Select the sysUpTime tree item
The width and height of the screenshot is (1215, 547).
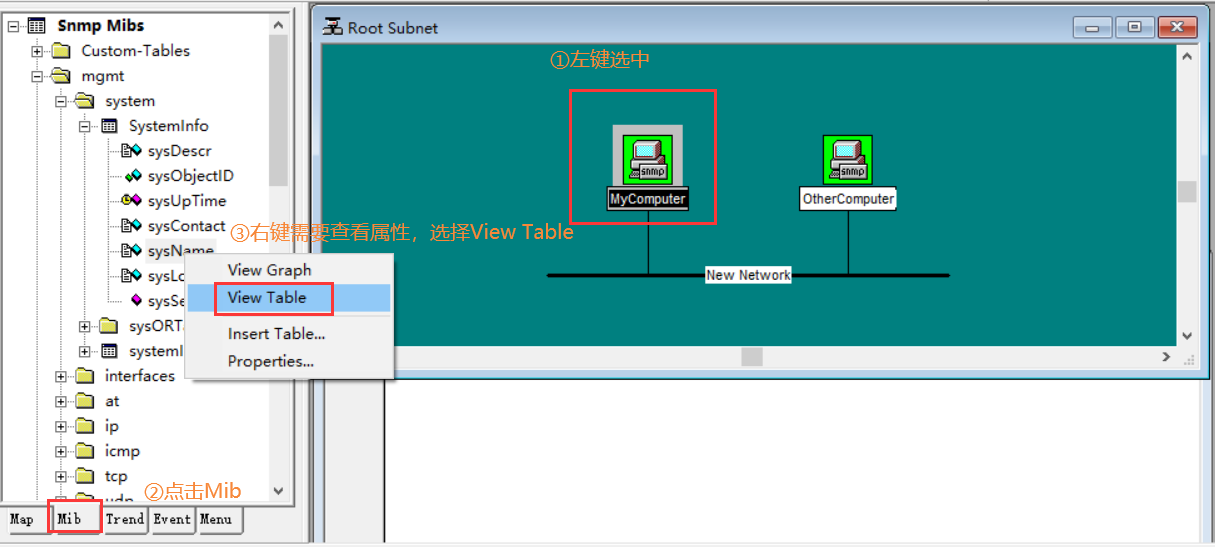click(187, 201)
